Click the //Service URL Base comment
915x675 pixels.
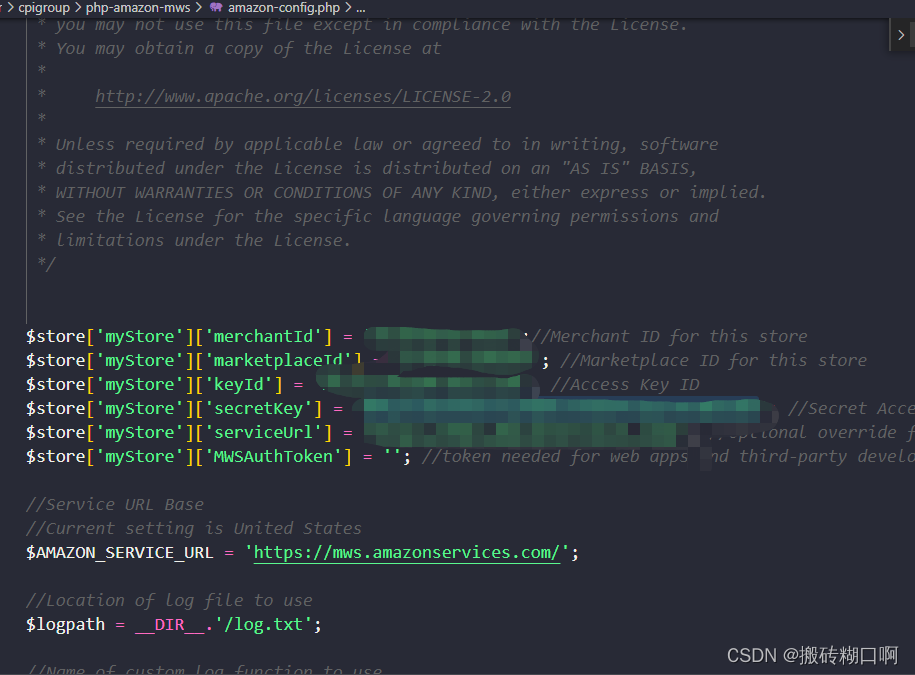[114, 505]
